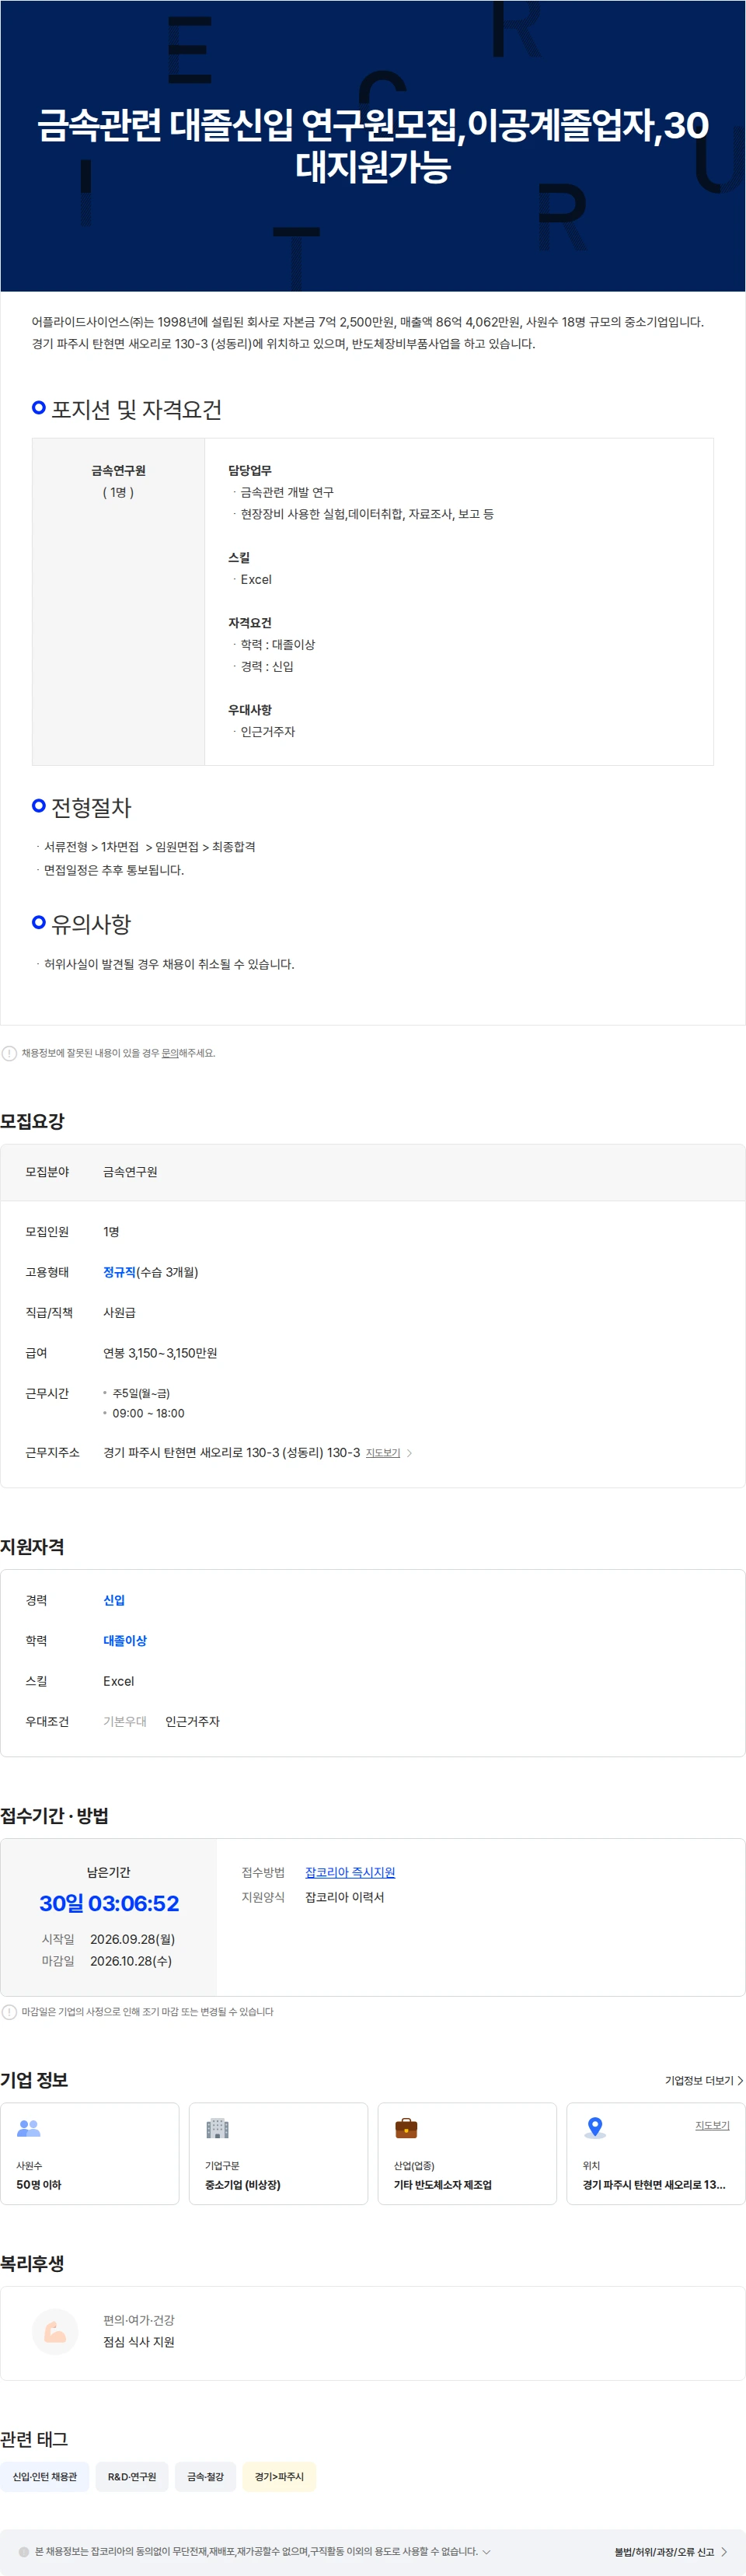Click the flexed arm icon in 복리후생
Image resolution: width=746 pixels, height=2576 pixels.
click(55, 2331)
